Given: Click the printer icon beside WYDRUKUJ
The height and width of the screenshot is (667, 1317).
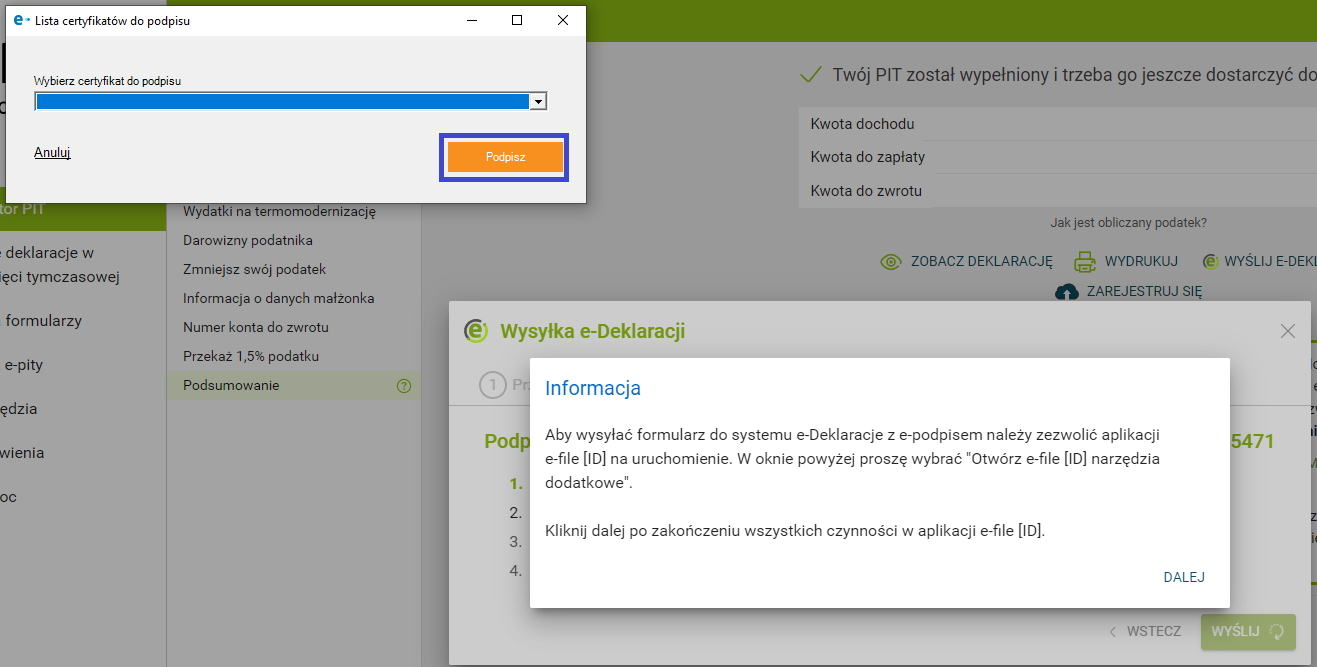Looking at the screenshot, I should (x=1085, y=262).
